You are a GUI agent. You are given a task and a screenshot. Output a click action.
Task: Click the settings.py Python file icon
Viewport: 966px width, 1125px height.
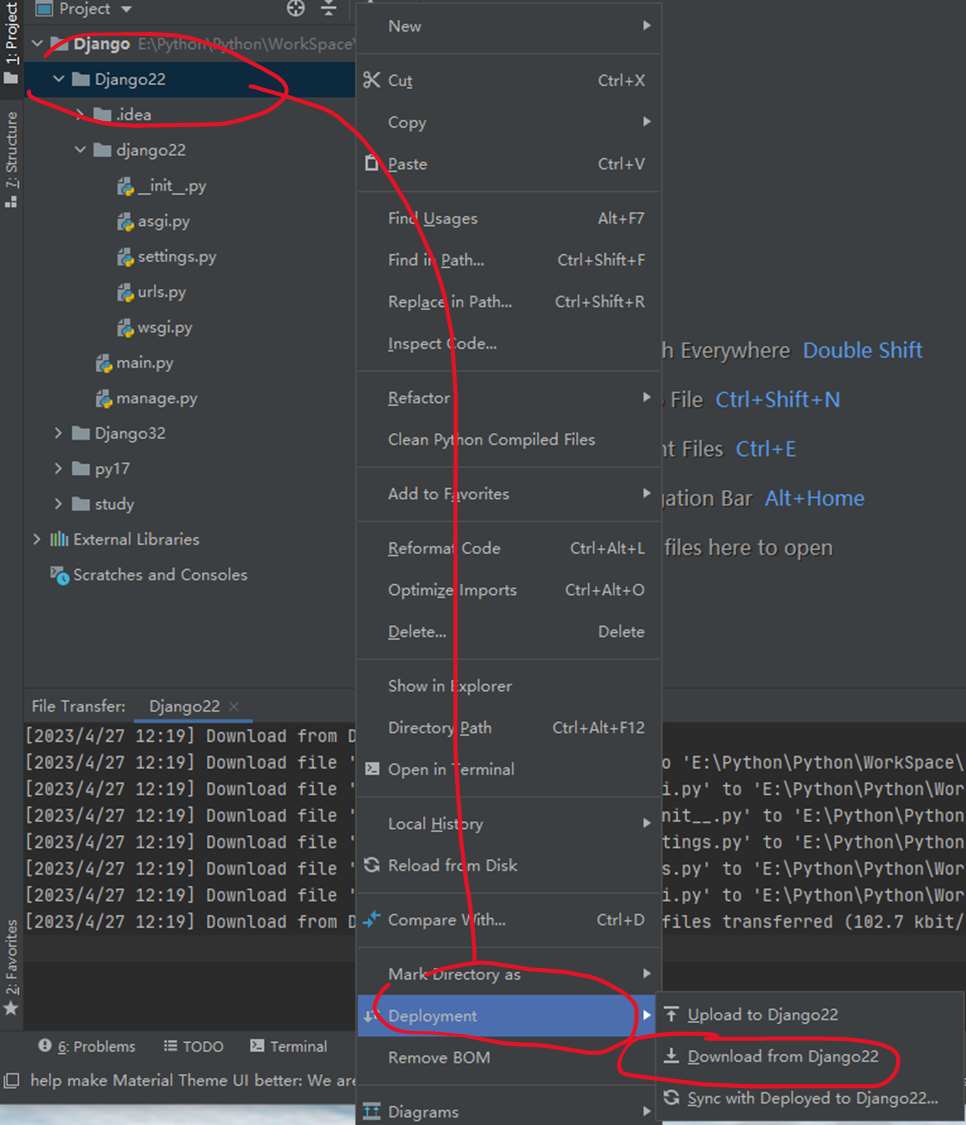[126, 256]
